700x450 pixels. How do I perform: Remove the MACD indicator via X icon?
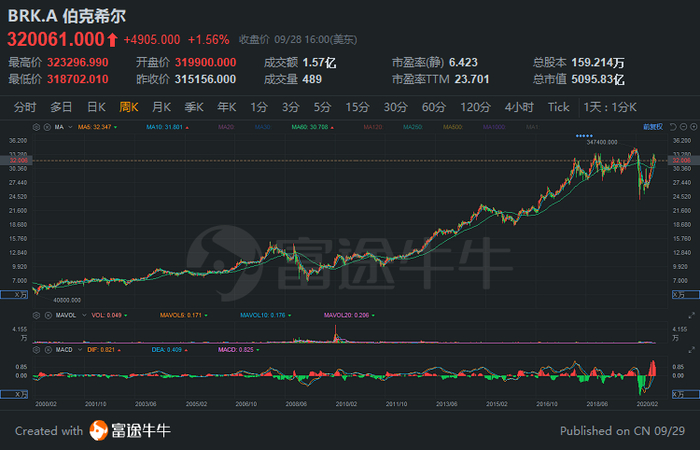(48, 350)
